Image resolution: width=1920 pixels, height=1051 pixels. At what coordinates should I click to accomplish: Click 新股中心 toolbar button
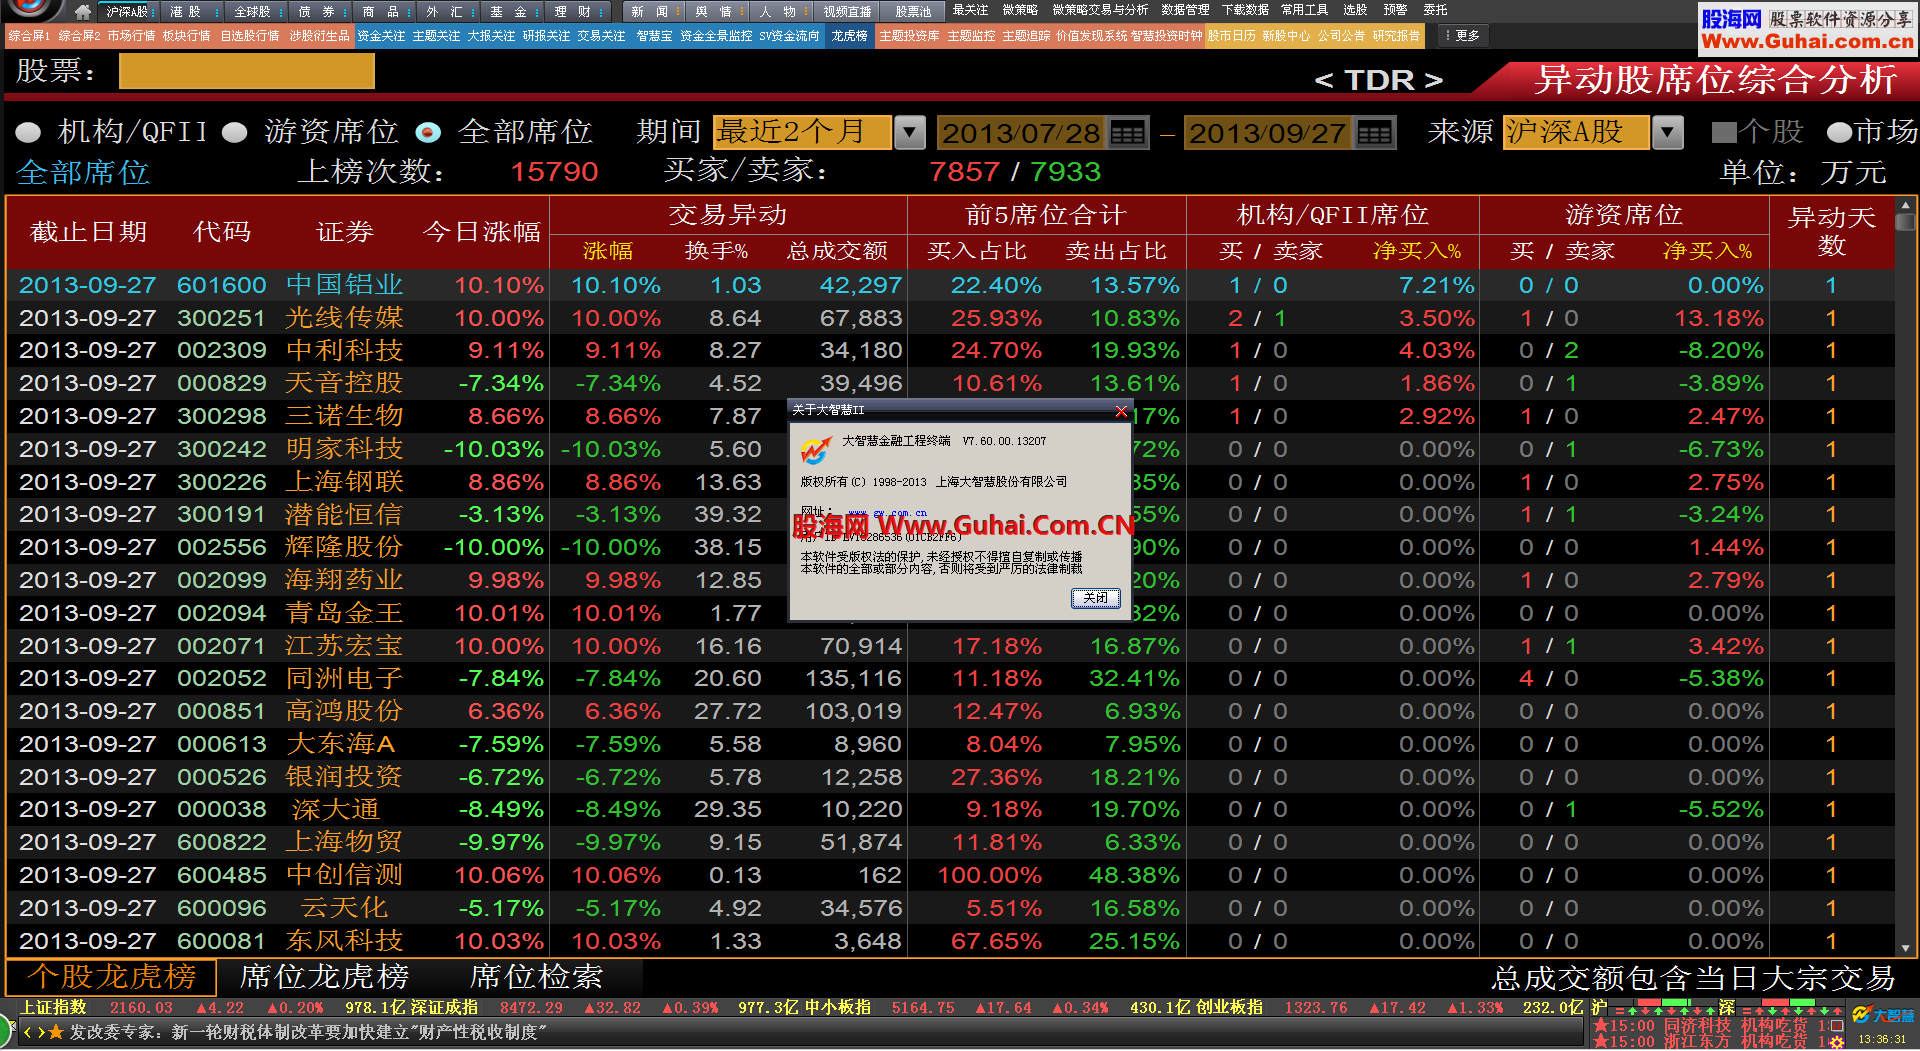pos(1286,36)
